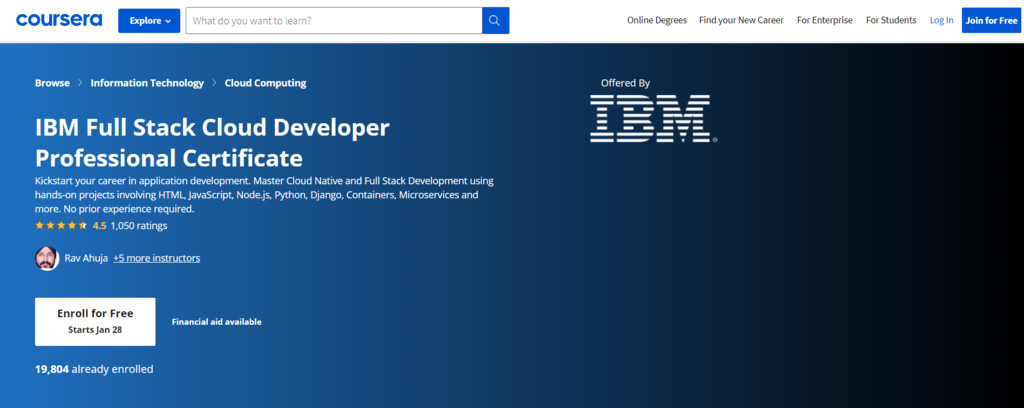Click the Enroll for Free button
1024x408 pixels.
[95, 321]
